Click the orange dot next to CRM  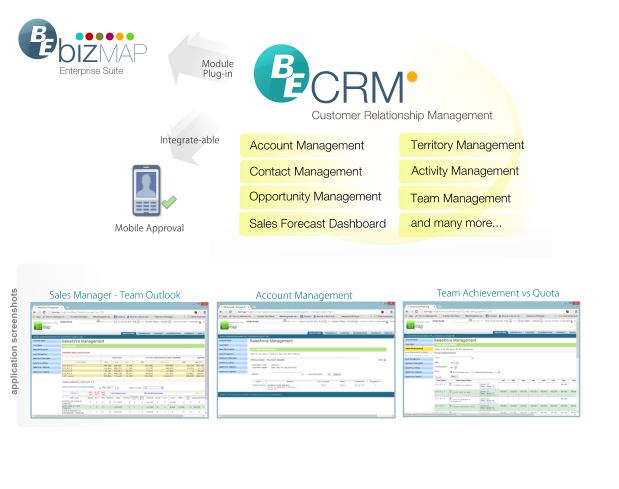pos(412,77)
